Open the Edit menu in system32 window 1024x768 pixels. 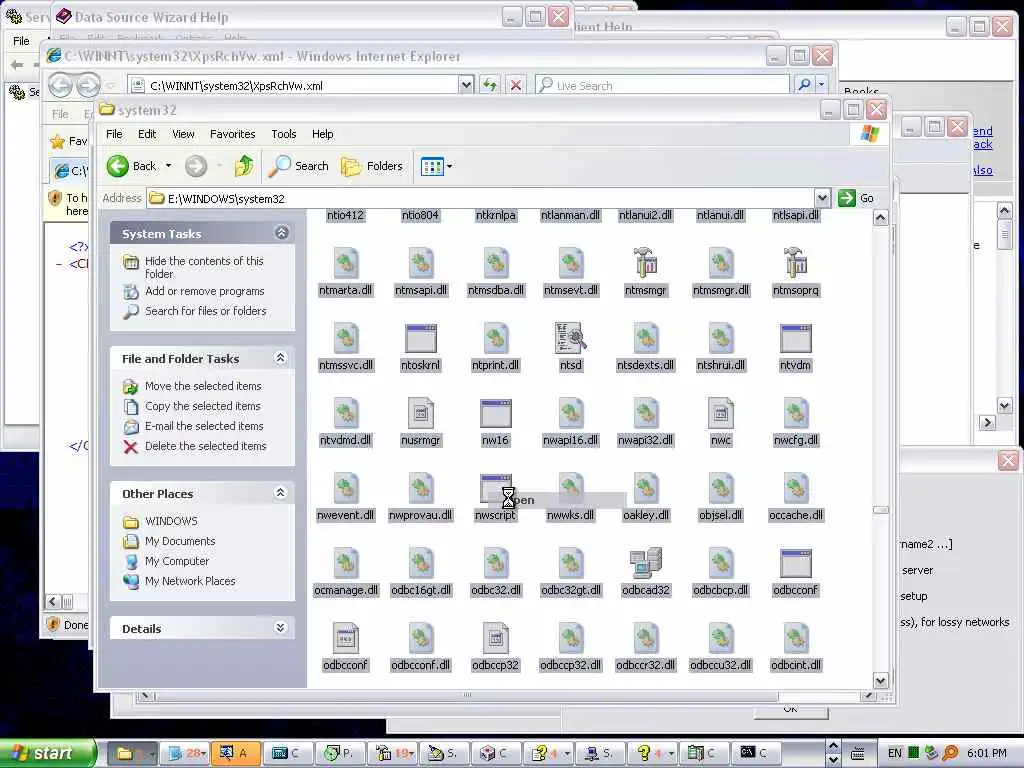tap(147, 134)
